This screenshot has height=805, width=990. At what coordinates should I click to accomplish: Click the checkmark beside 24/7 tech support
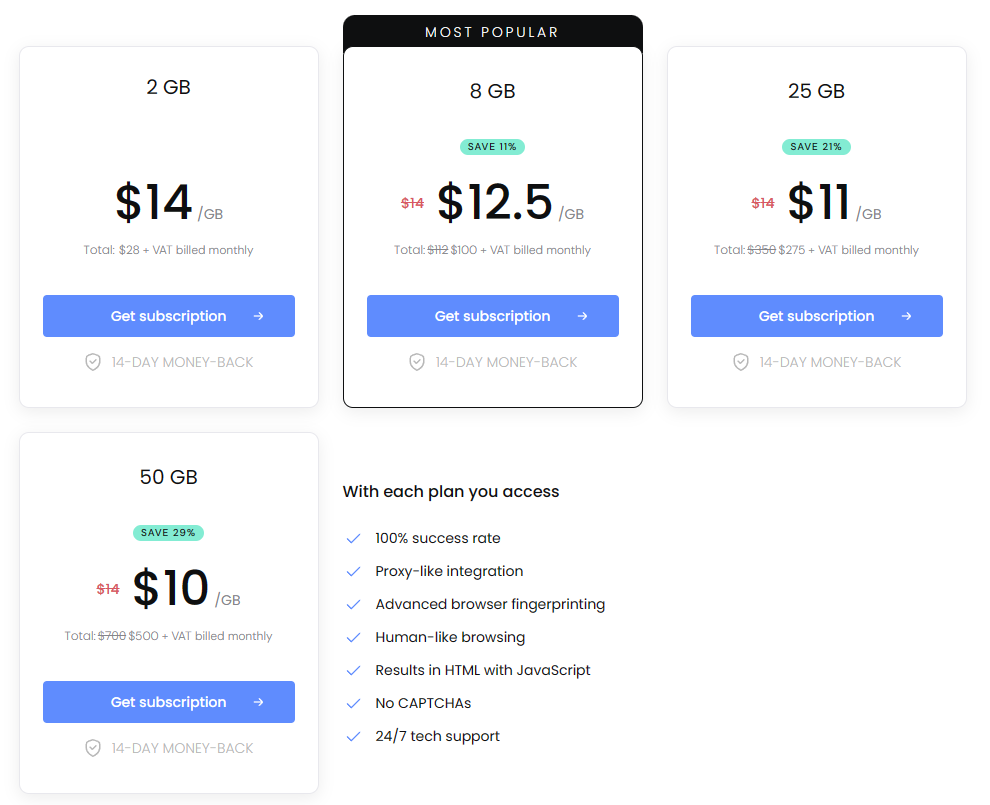[x=353, y=736]
